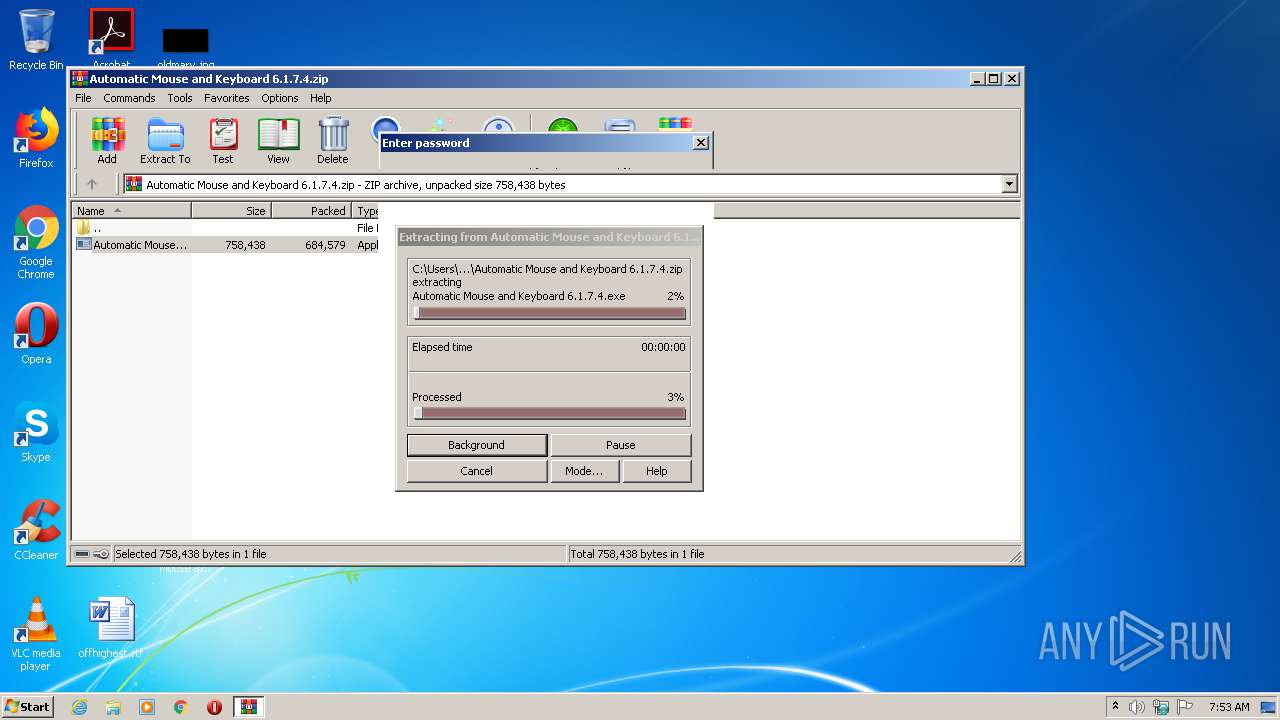1280x720 pixels.
Task: Click the View file icon
Action: tap(278, 140)
